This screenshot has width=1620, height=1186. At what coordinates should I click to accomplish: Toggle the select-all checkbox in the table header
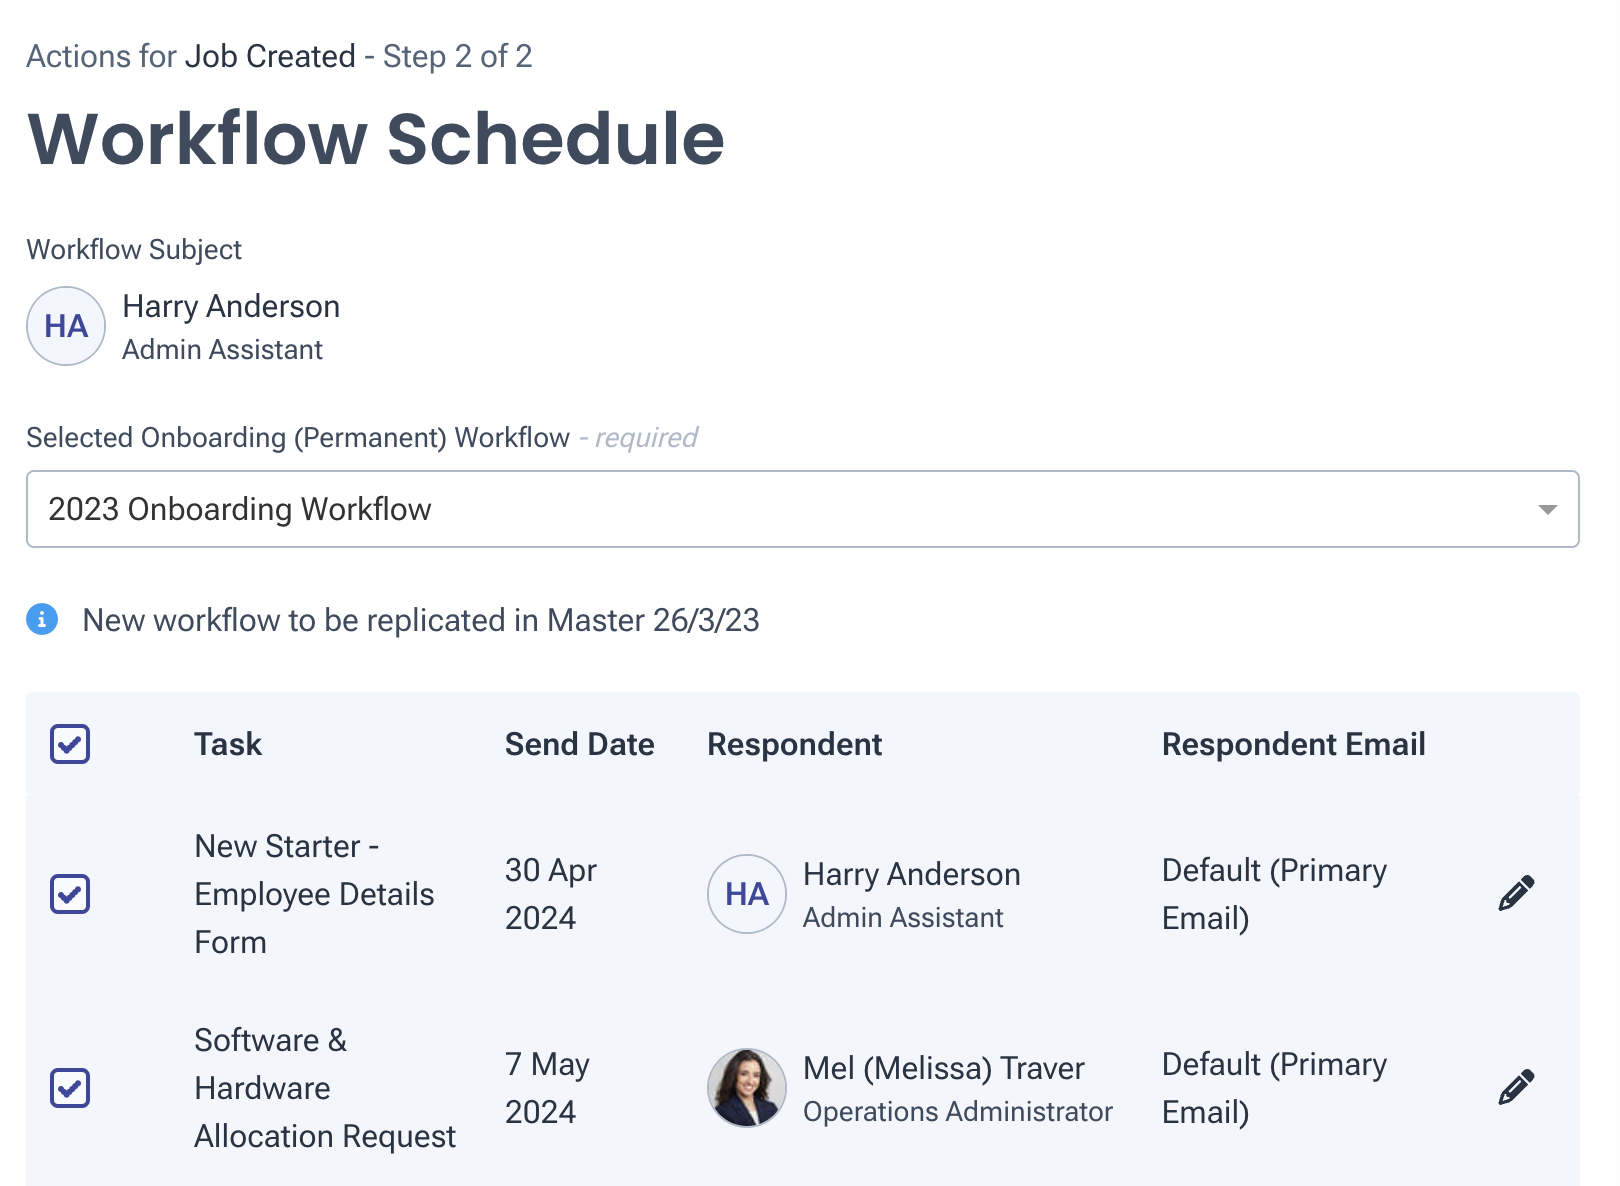pos(70,744)
